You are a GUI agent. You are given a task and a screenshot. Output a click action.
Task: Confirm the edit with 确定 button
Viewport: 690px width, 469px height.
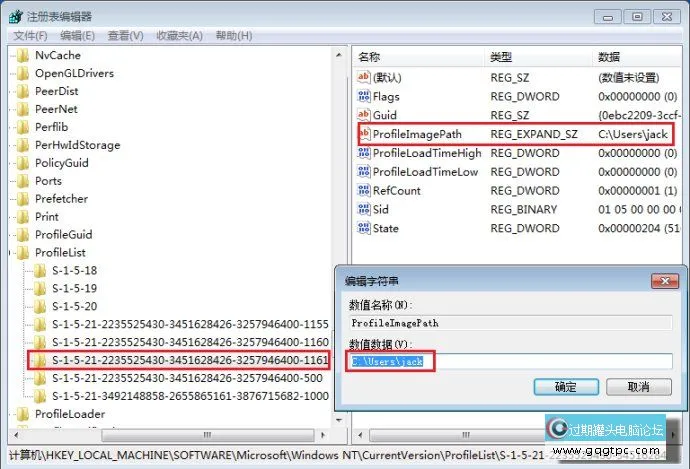(x=566, y=387)
